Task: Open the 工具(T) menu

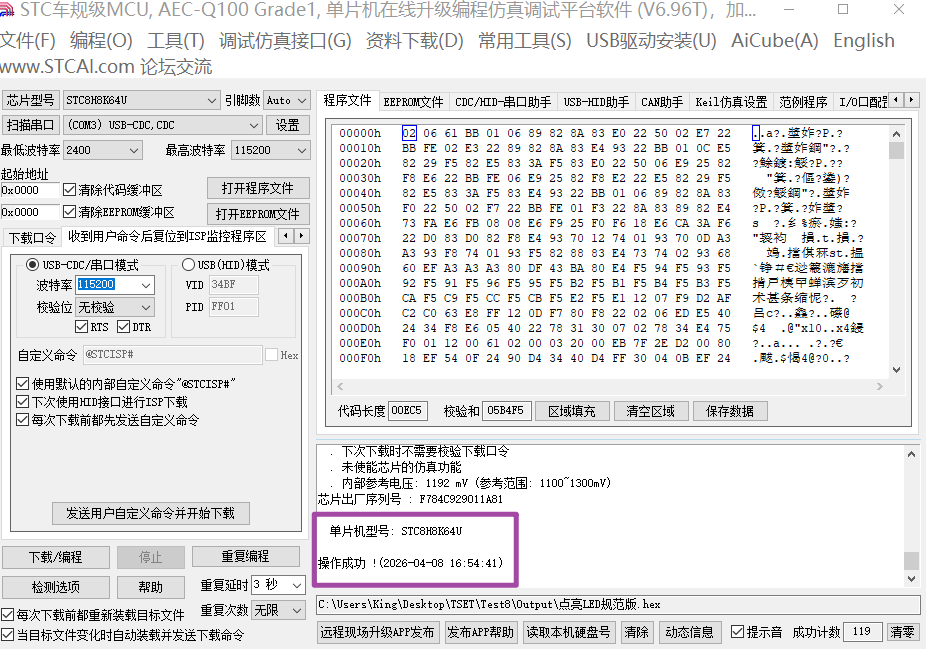Action: [x=175, y=41]
